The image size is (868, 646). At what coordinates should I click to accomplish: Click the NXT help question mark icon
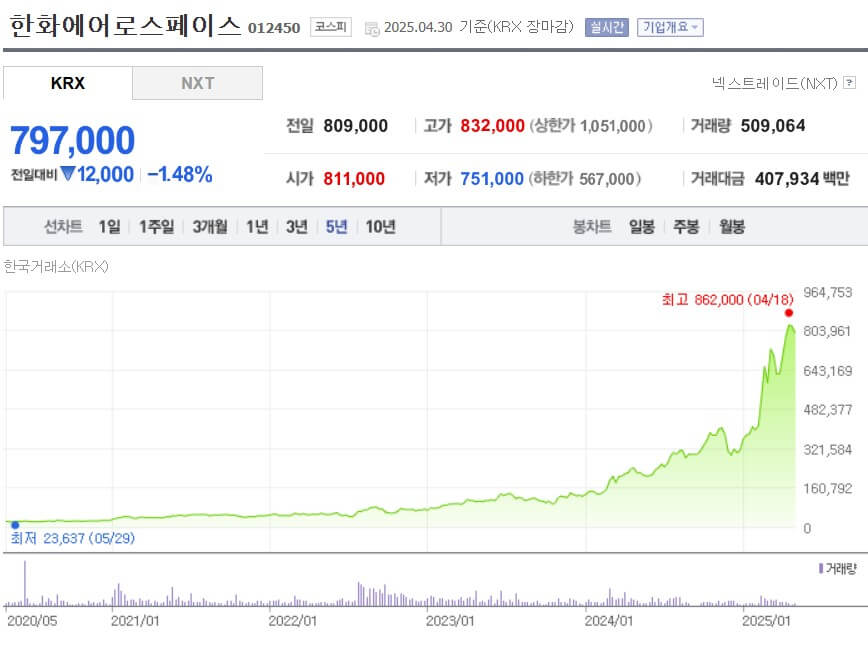coord(851,84)
